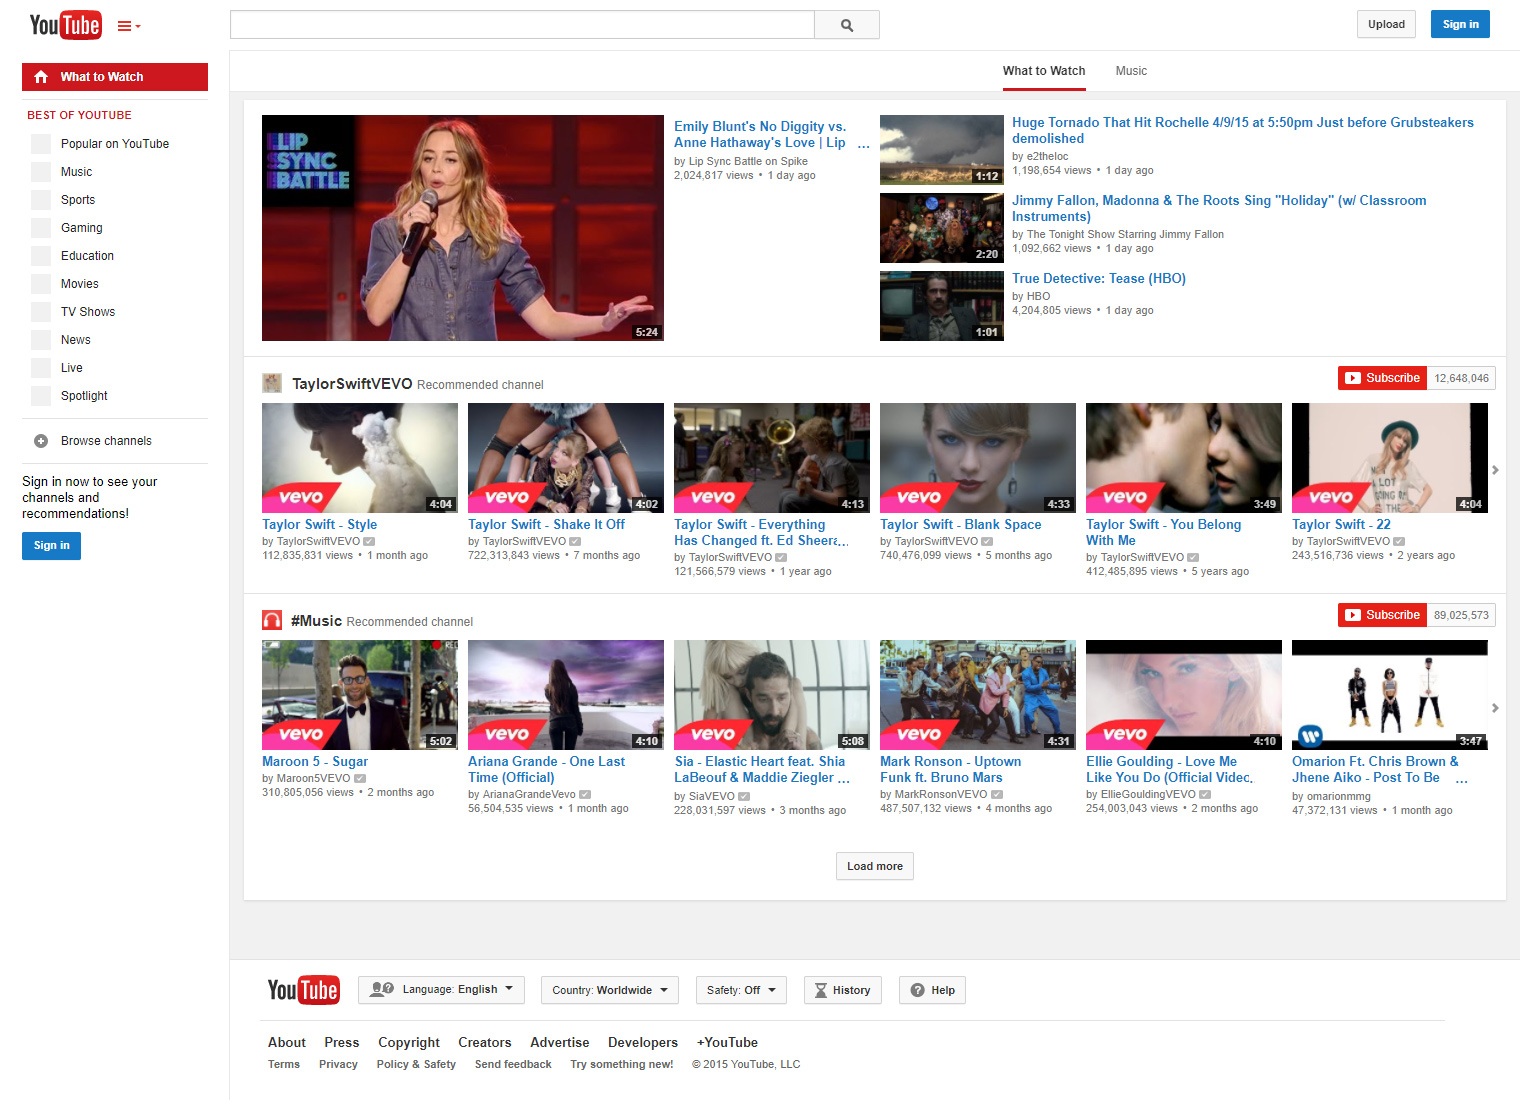
Task: Open the Language: English dropdown
Action: coord(441,990)
